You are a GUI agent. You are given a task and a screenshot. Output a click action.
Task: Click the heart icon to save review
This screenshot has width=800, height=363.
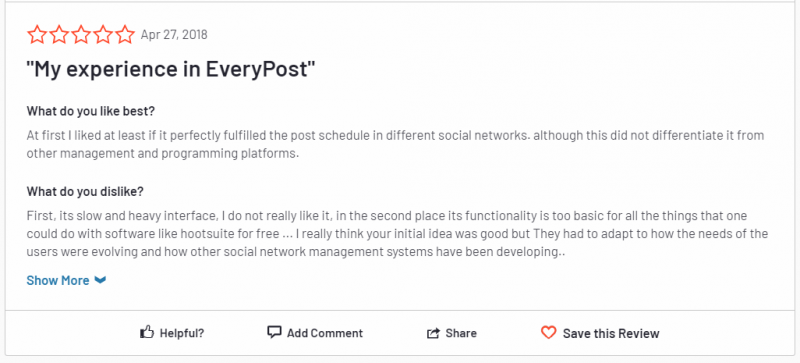tap(548, 333)
